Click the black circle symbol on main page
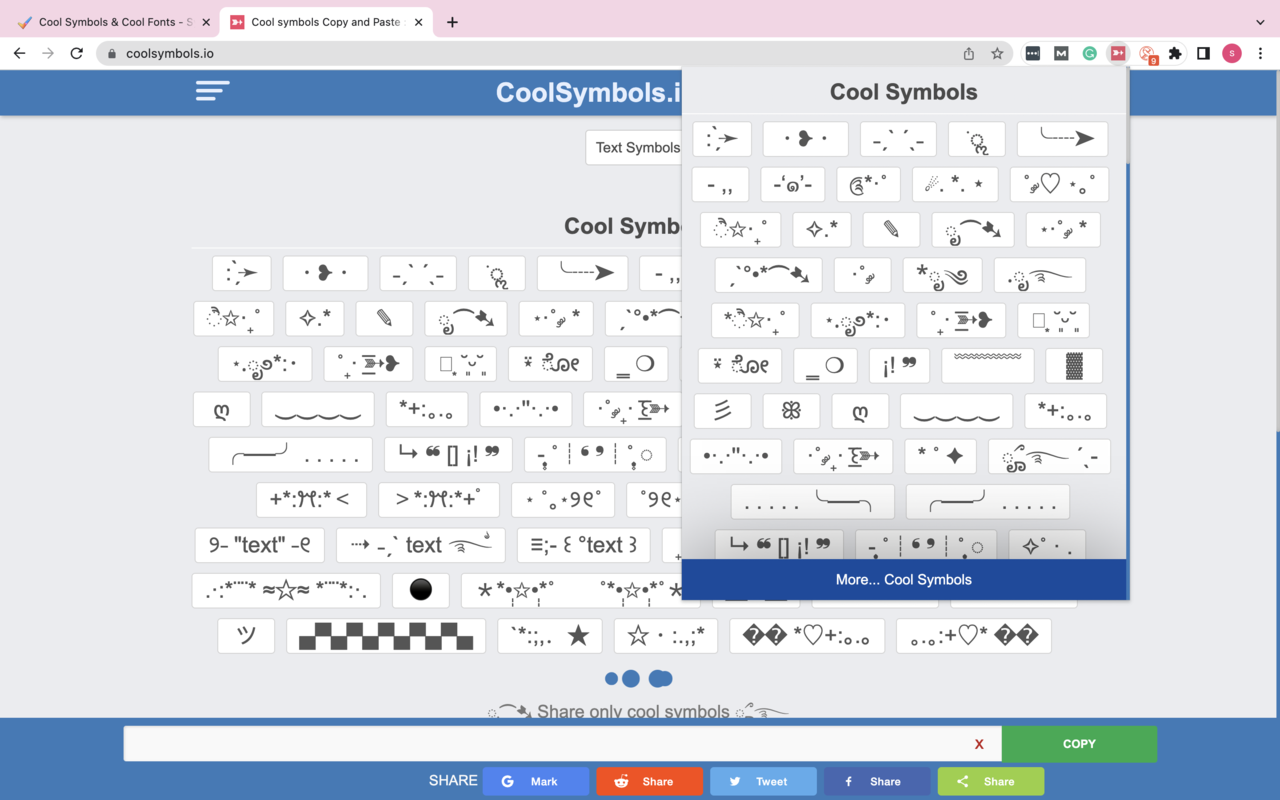The width and height of the screenshot is (1280, 800). pos(421,590)
